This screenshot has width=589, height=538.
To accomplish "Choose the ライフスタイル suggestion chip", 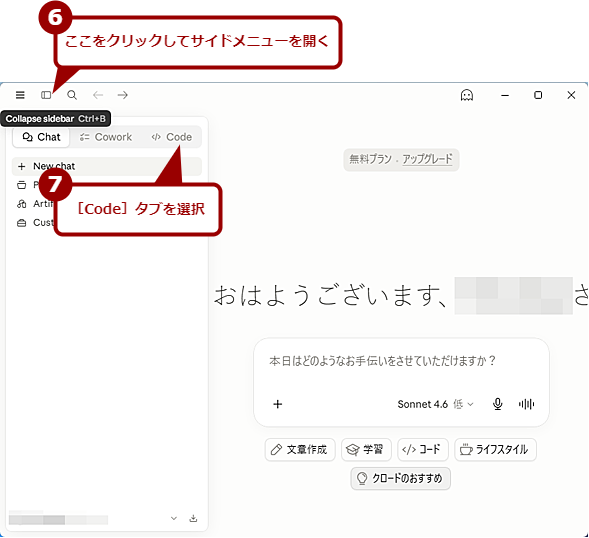I will [x=495, y=449].
